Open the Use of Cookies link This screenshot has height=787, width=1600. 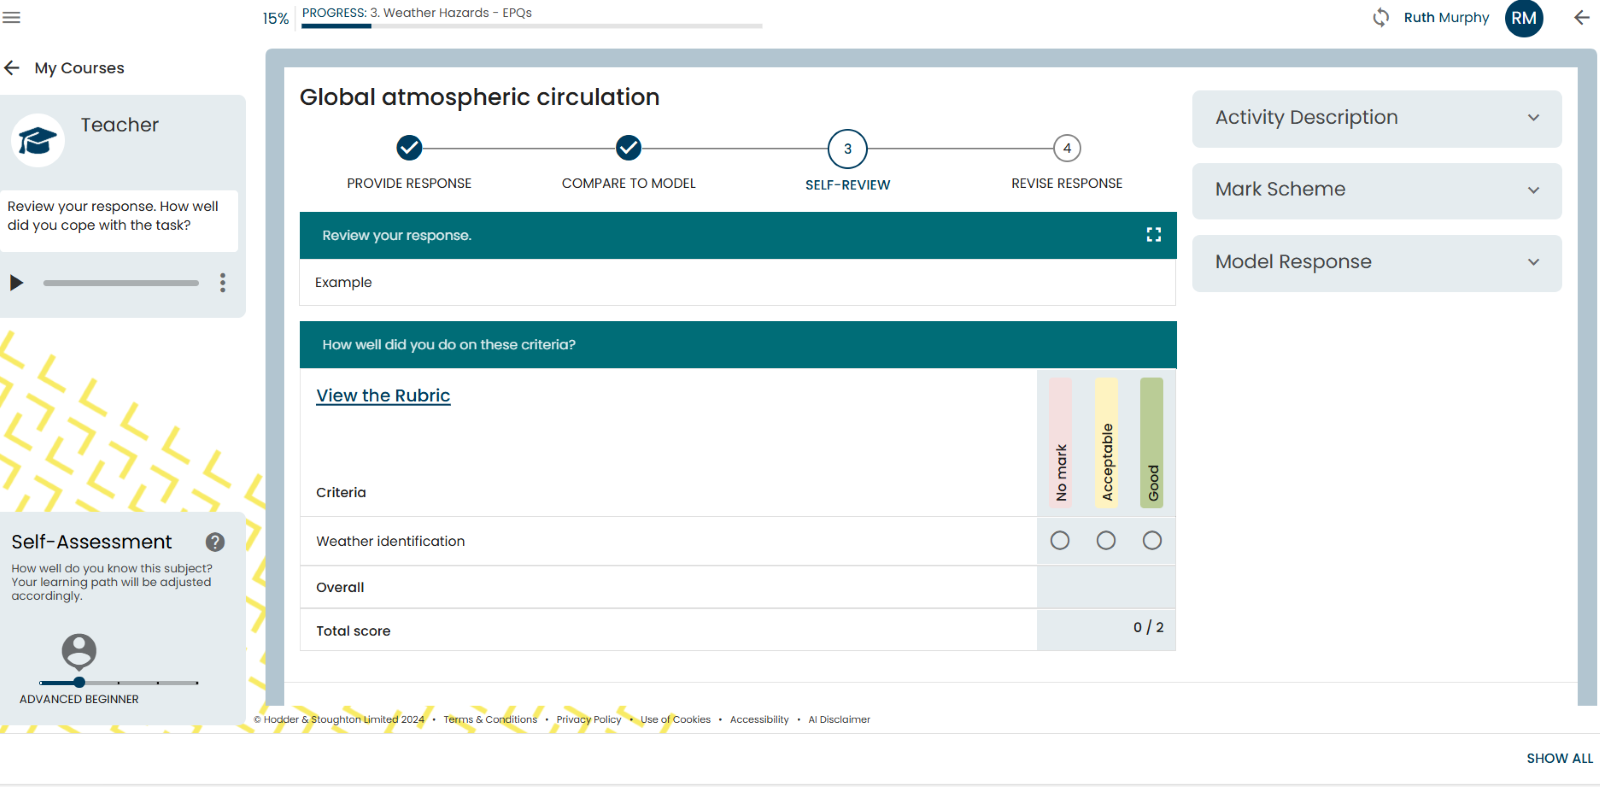675,720
